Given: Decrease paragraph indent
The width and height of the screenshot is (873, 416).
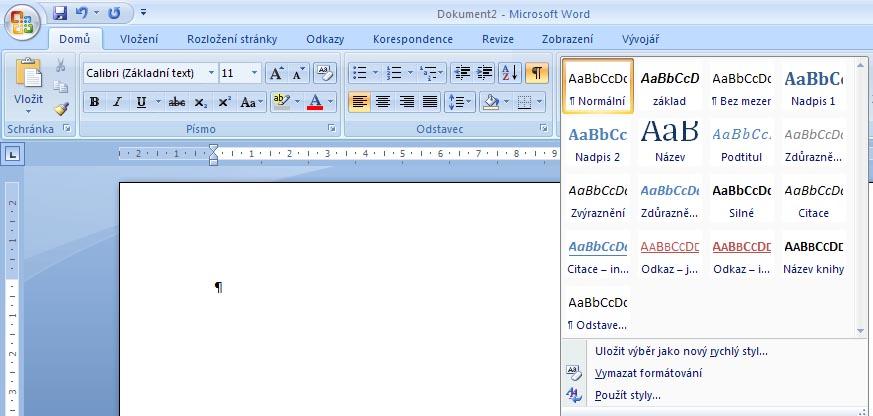Looking at the screenshot, I should (x=462, y=73).
